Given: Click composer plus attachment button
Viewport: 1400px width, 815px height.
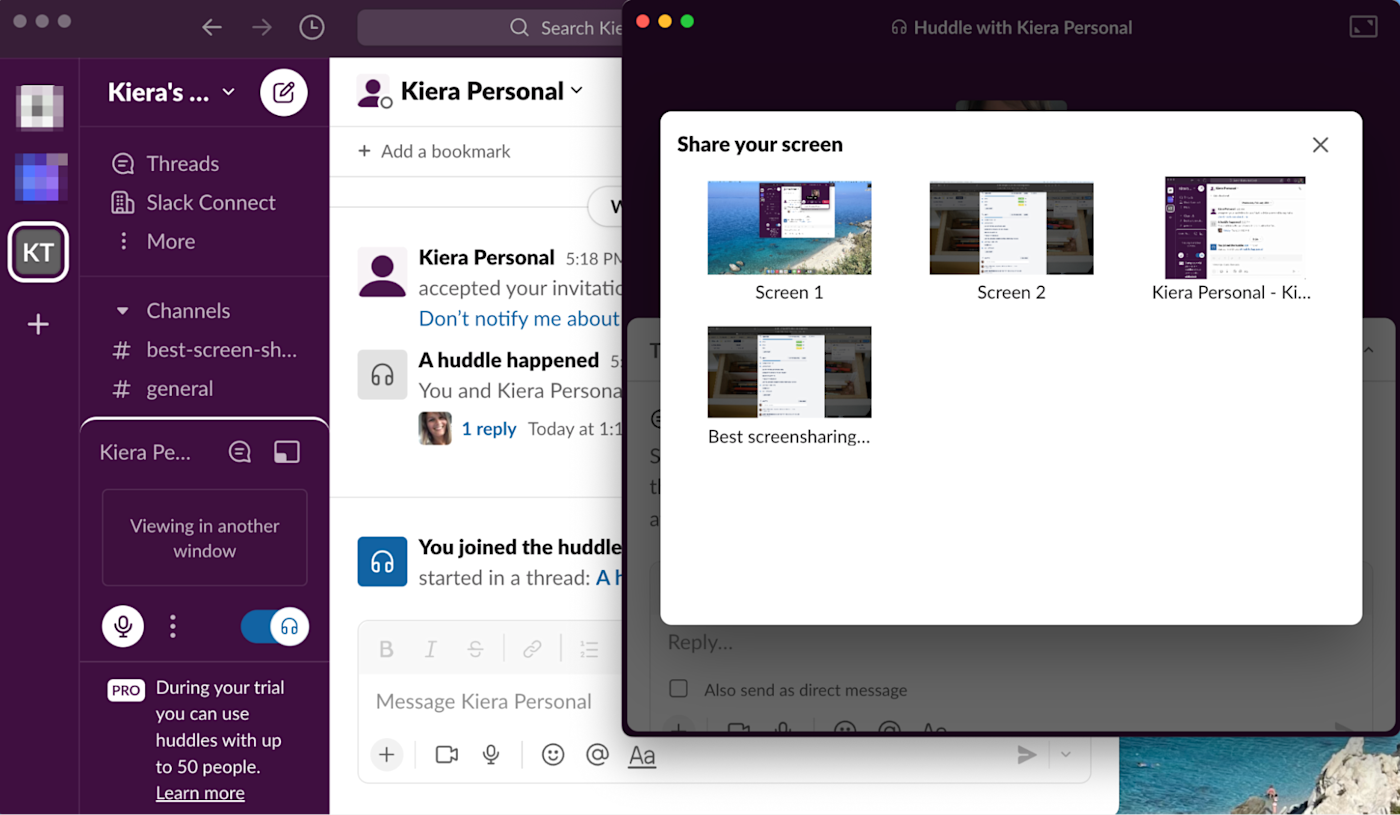Looking at the screenshot, I should click(387, 755).
